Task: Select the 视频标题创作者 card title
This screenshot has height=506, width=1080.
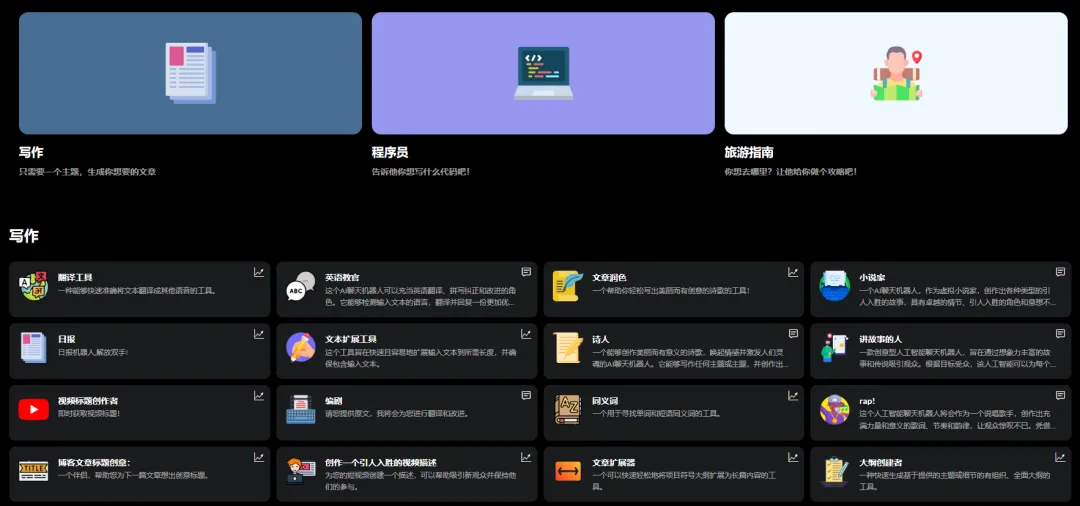Action: 88,401
